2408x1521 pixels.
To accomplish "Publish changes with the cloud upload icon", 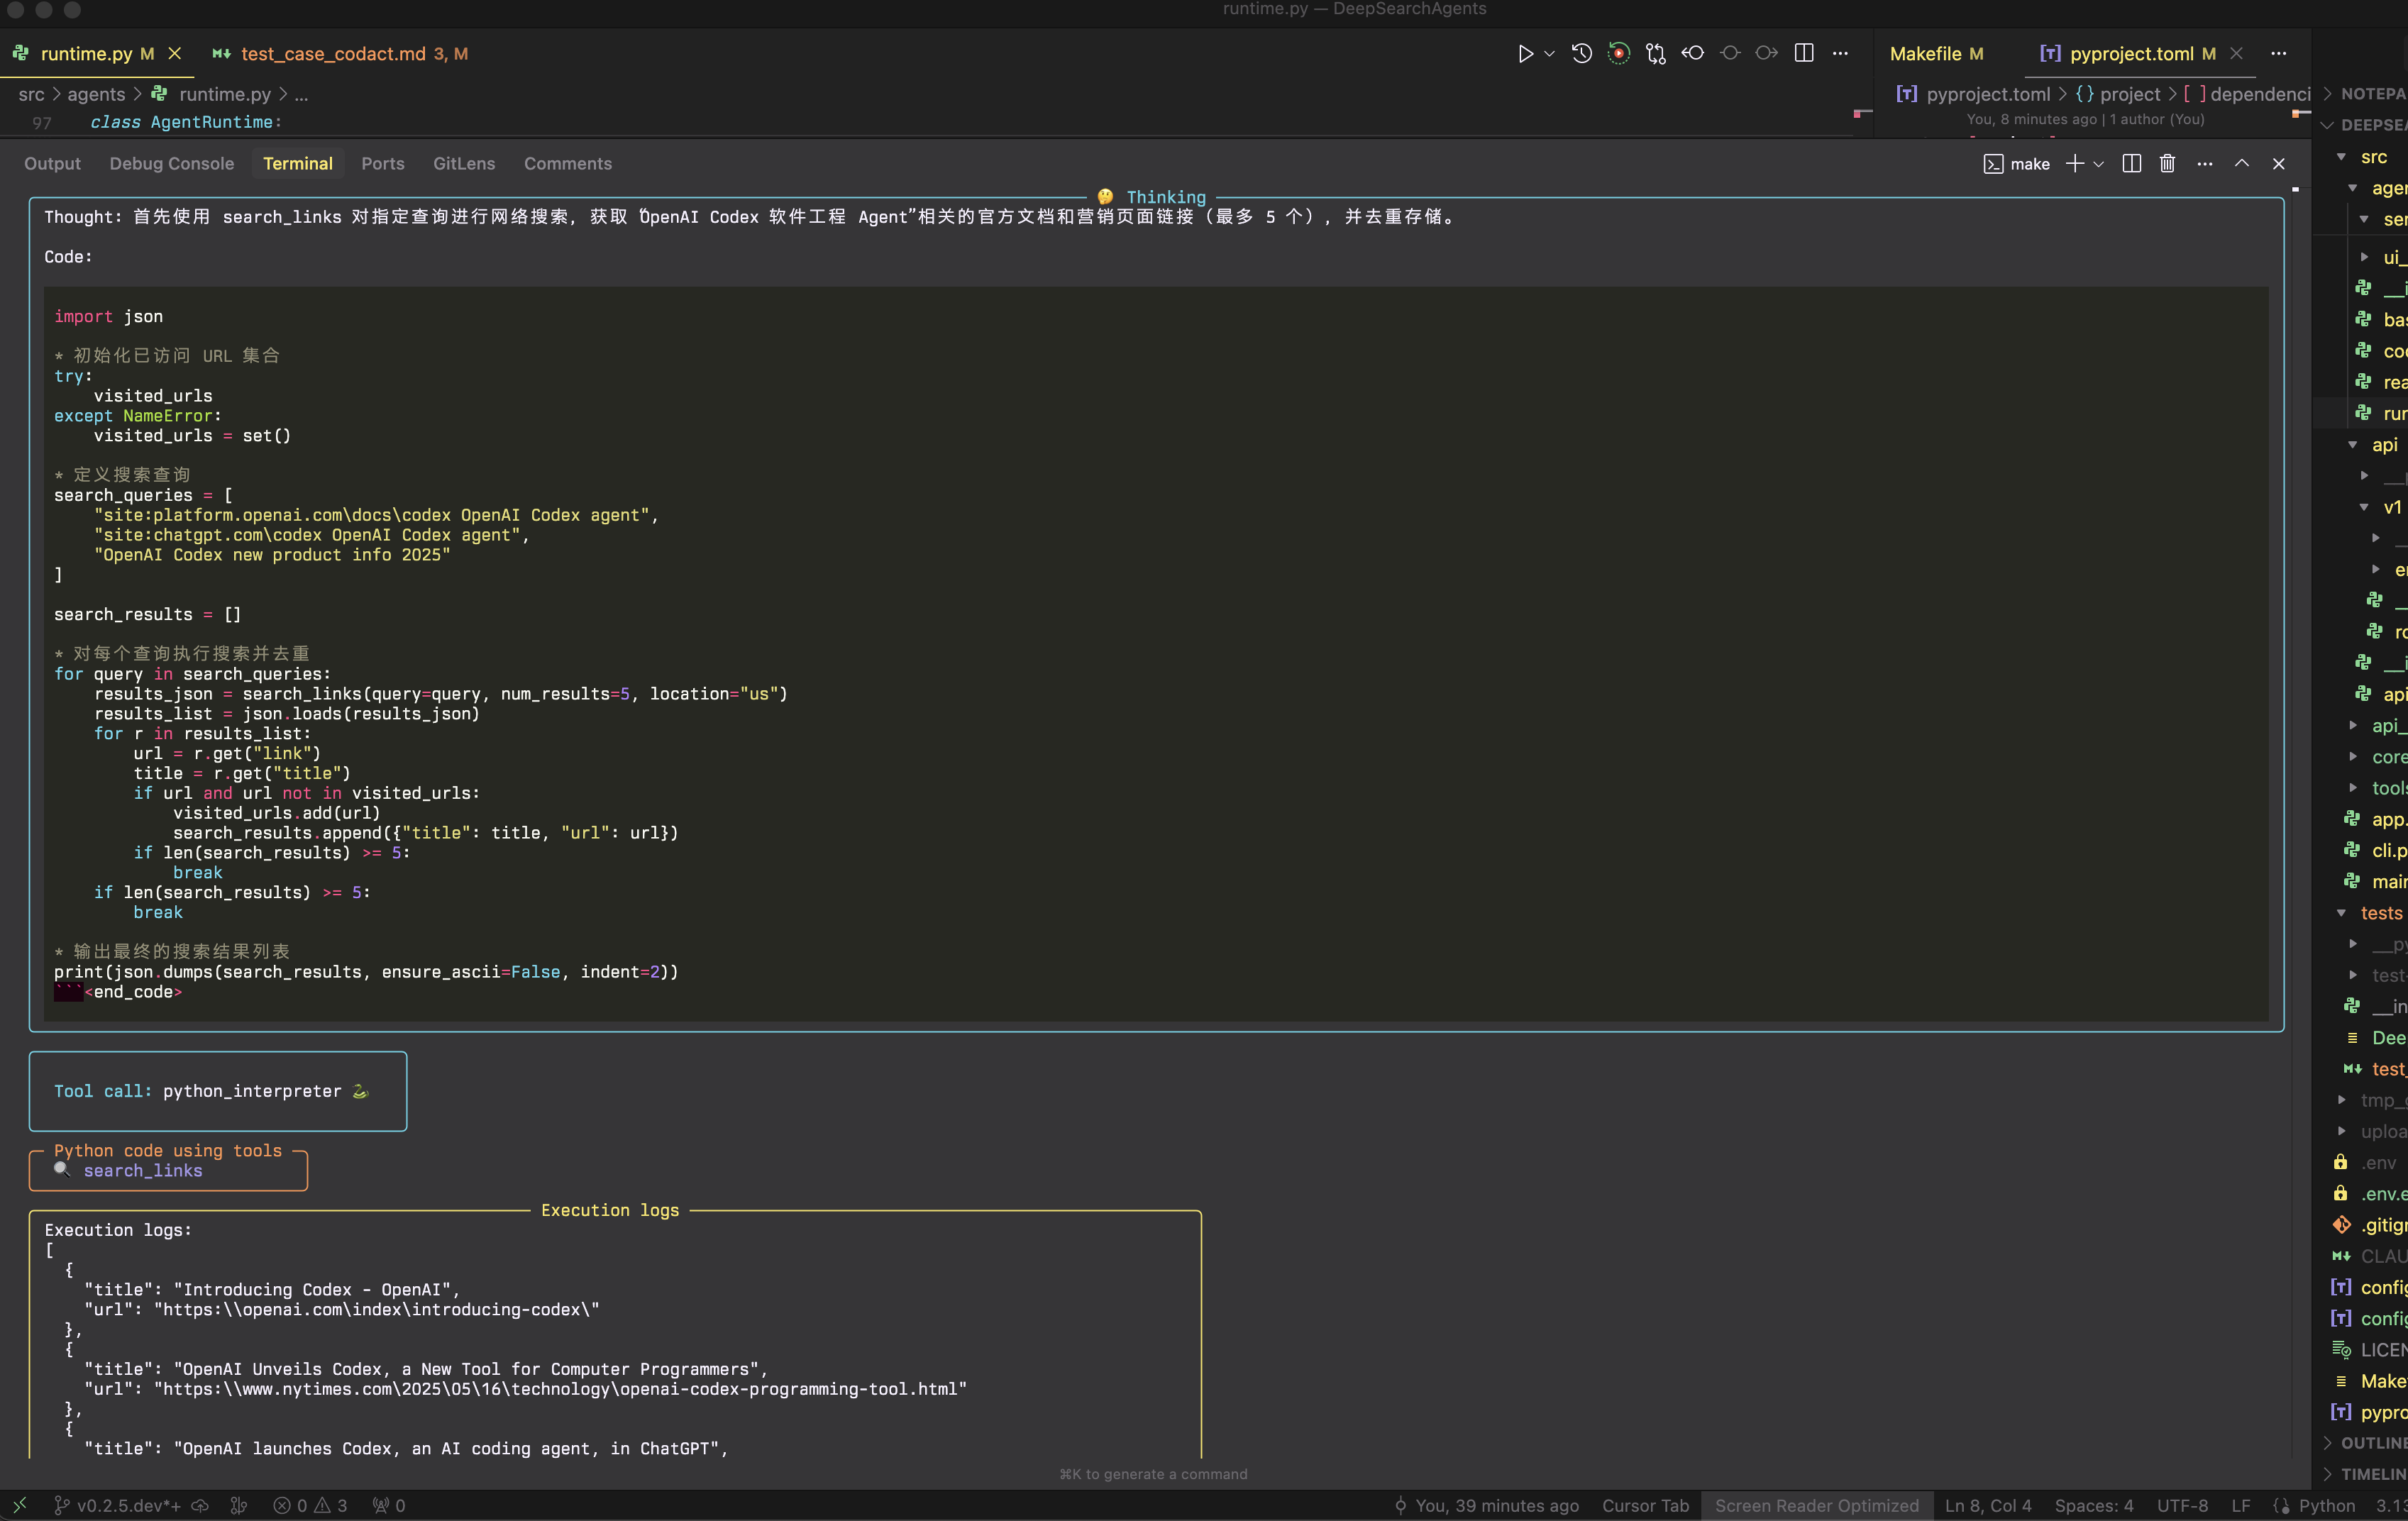I will [200, 1505].
